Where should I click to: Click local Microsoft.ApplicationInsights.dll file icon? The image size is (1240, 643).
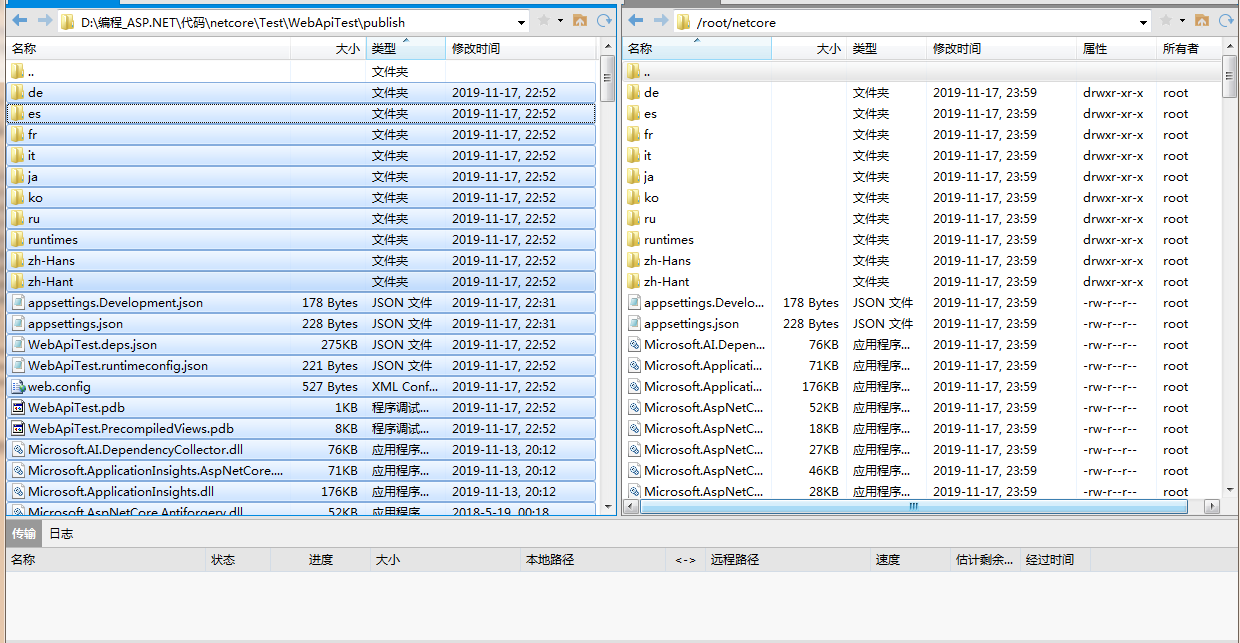click(x=18, y=492)
